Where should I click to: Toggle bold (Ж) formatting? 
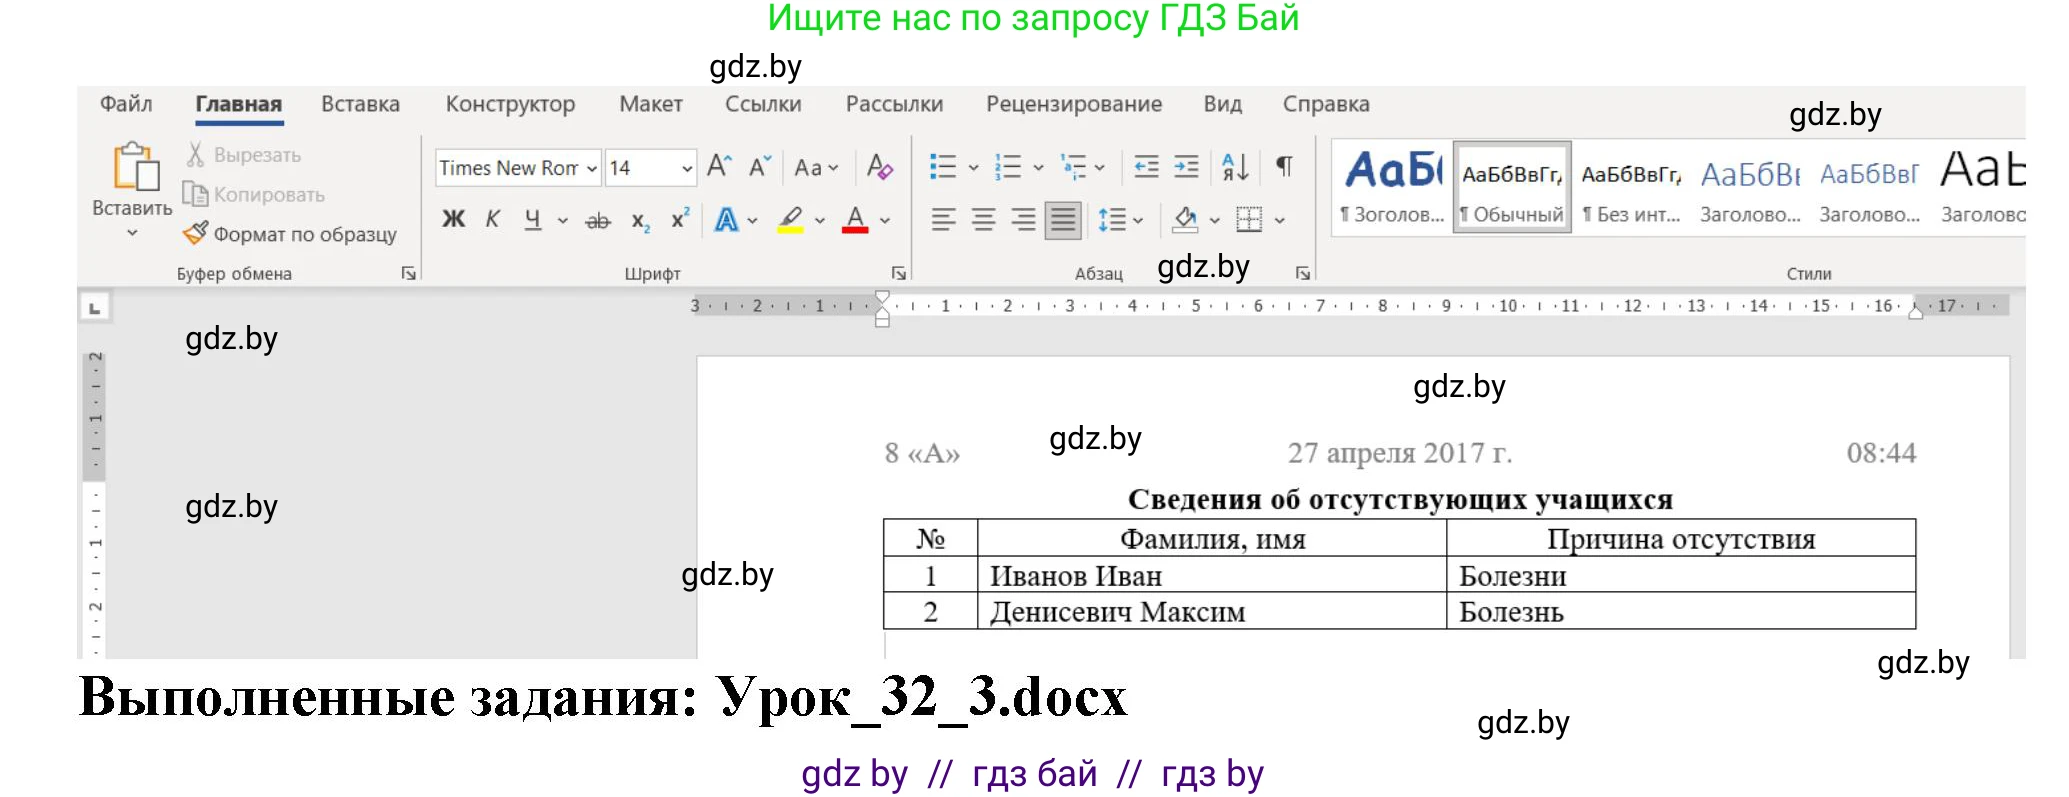point(454,219)
